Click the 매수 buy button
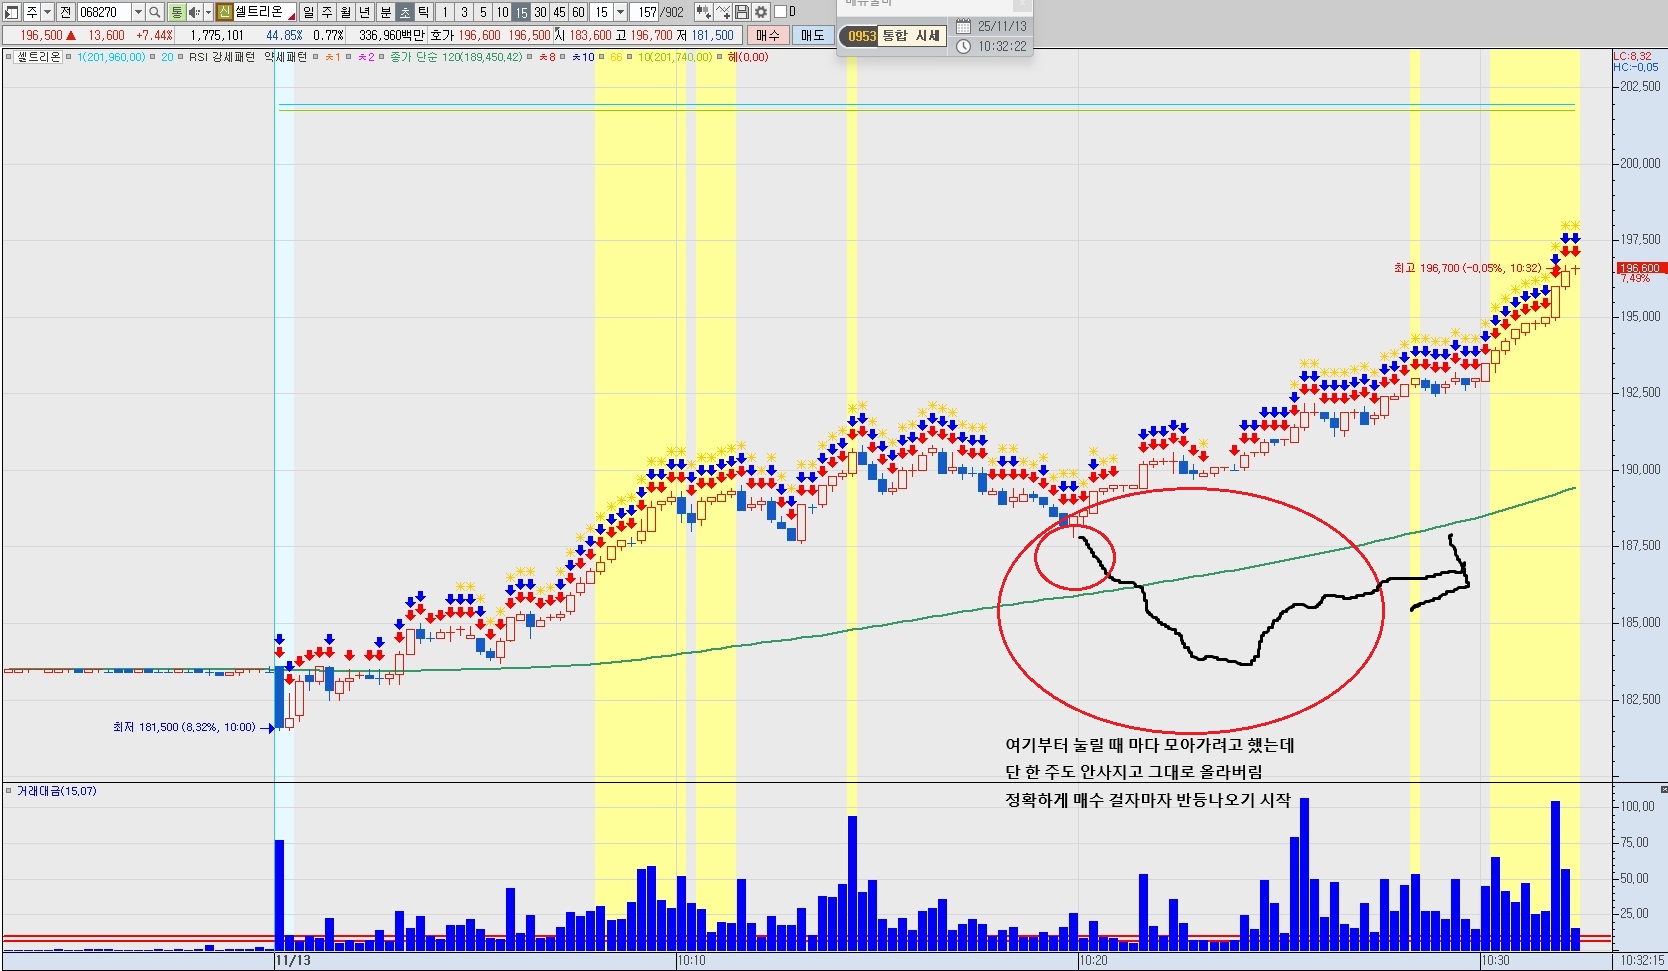Image resolution: width=1668 pixels, height=971 pixels. click(x=767, y=35)
